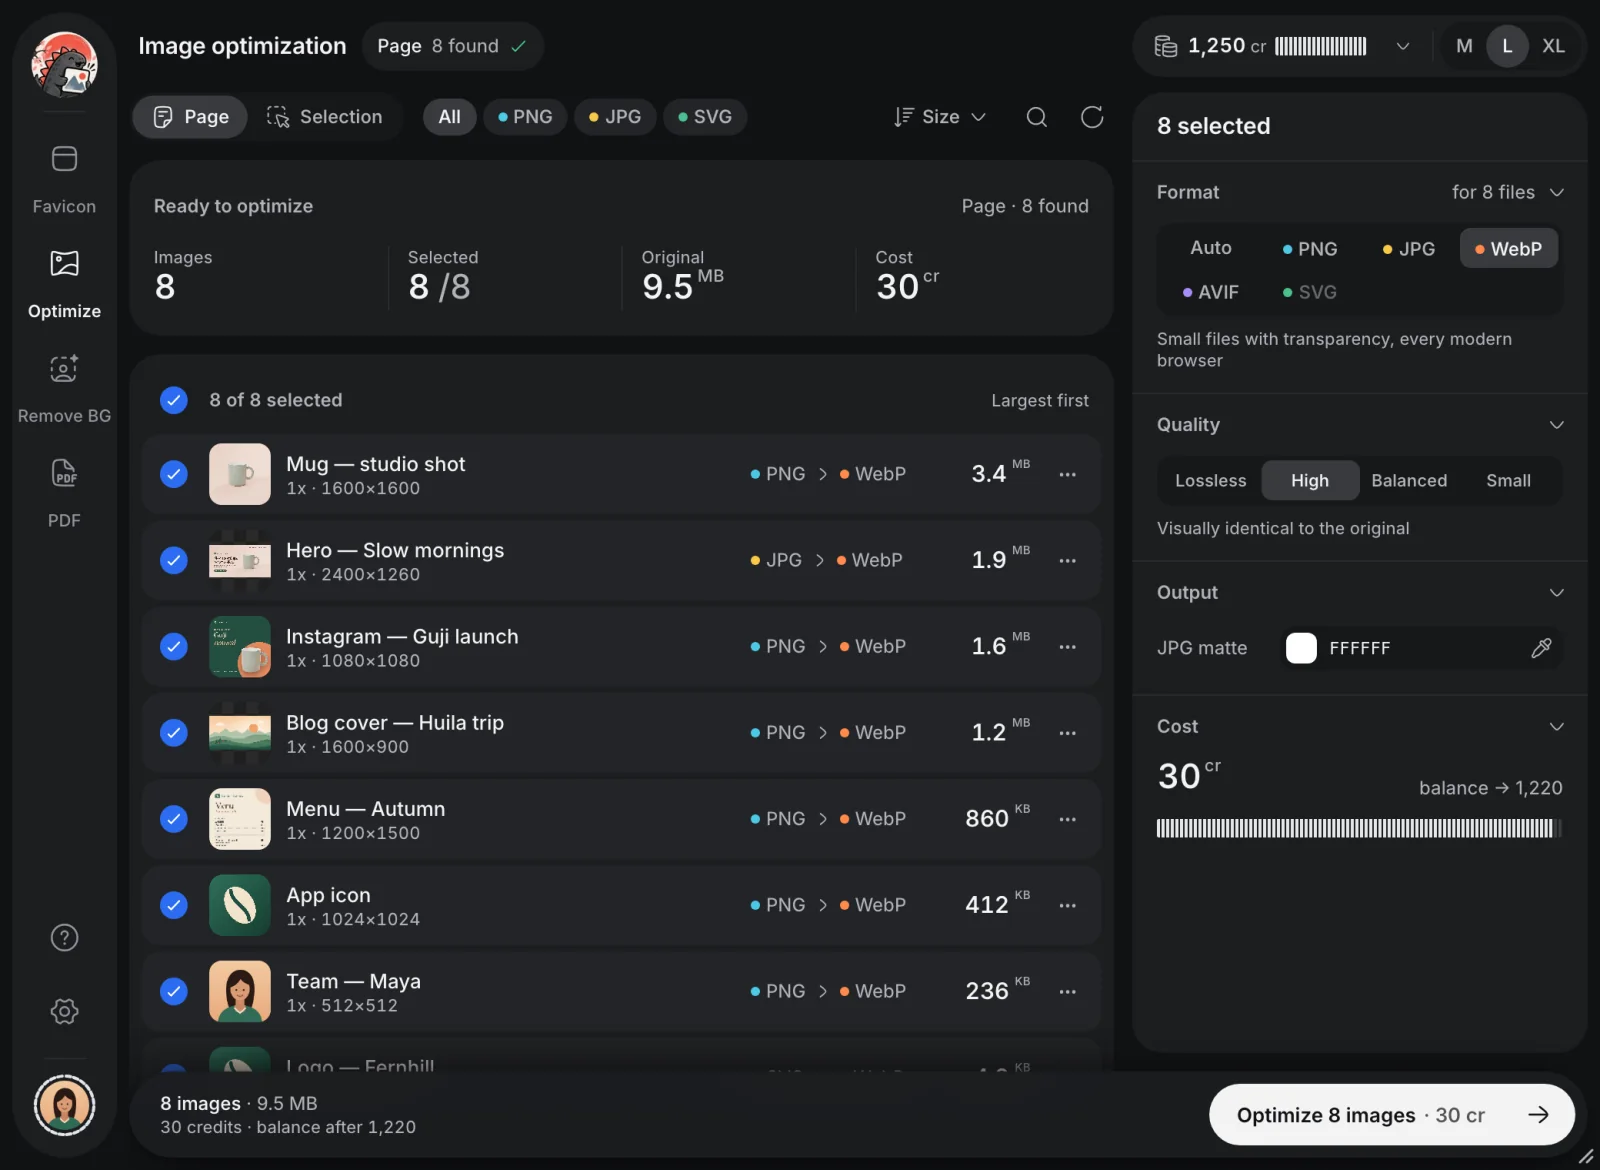Viewport: 1600px width, 1170px height.
Task: Uncheck Mug — studio shot checkbox
Action: coord(174,474)
